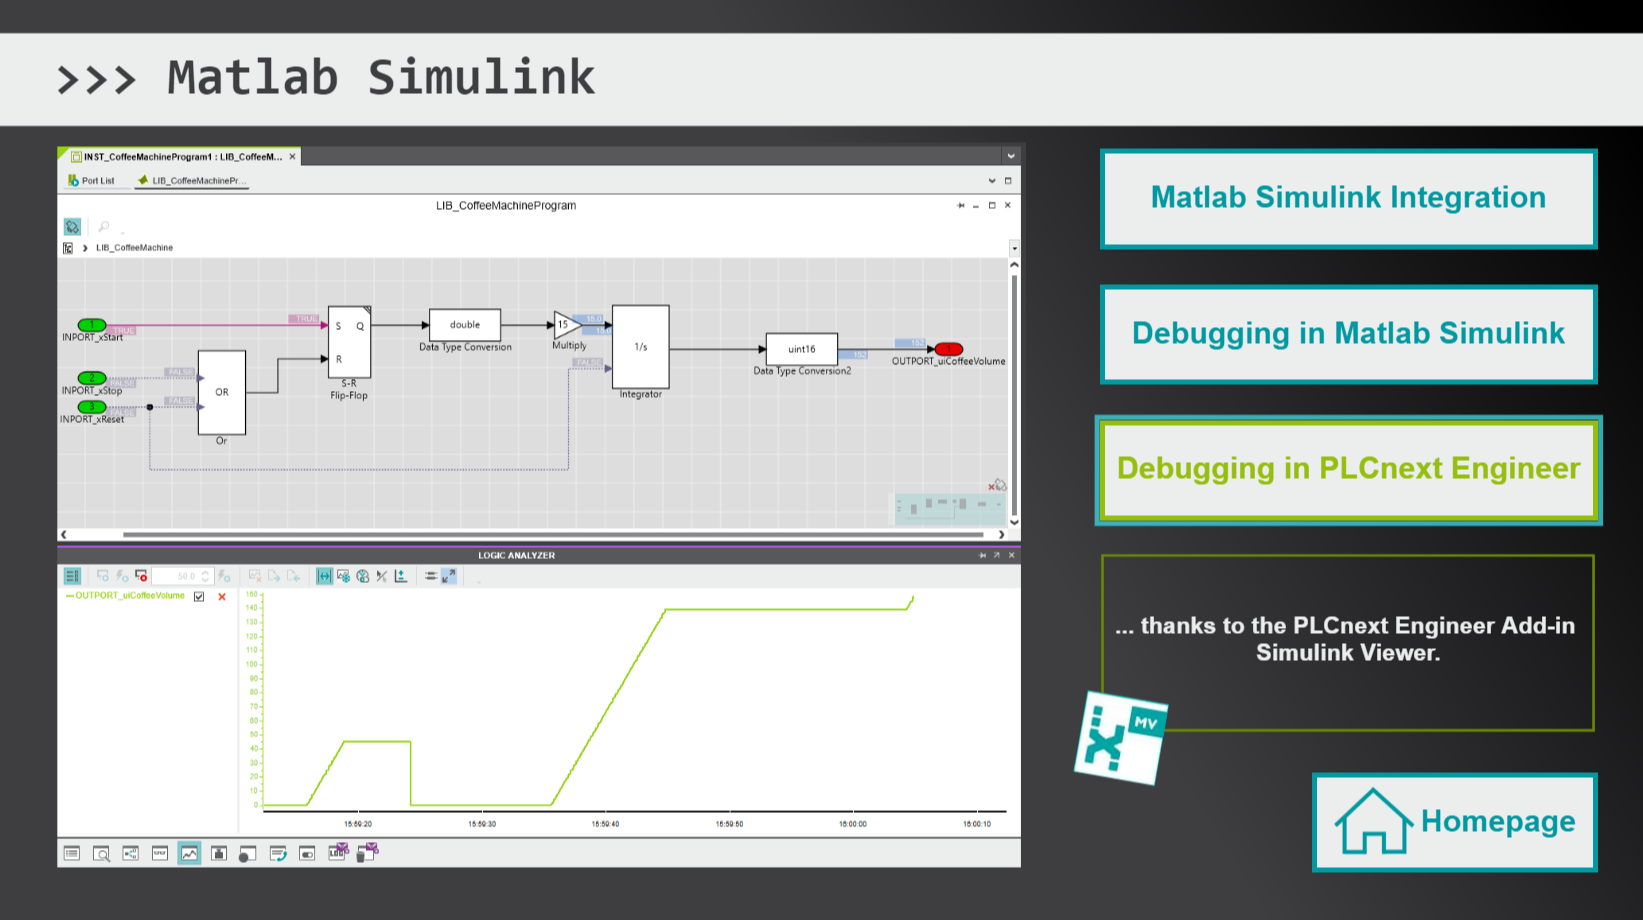Close the INST_CoffeeMachineProgram1 tab
The width and height of the screenshot is (1643, 920).
pyautogui.click(x=293, y=157)
